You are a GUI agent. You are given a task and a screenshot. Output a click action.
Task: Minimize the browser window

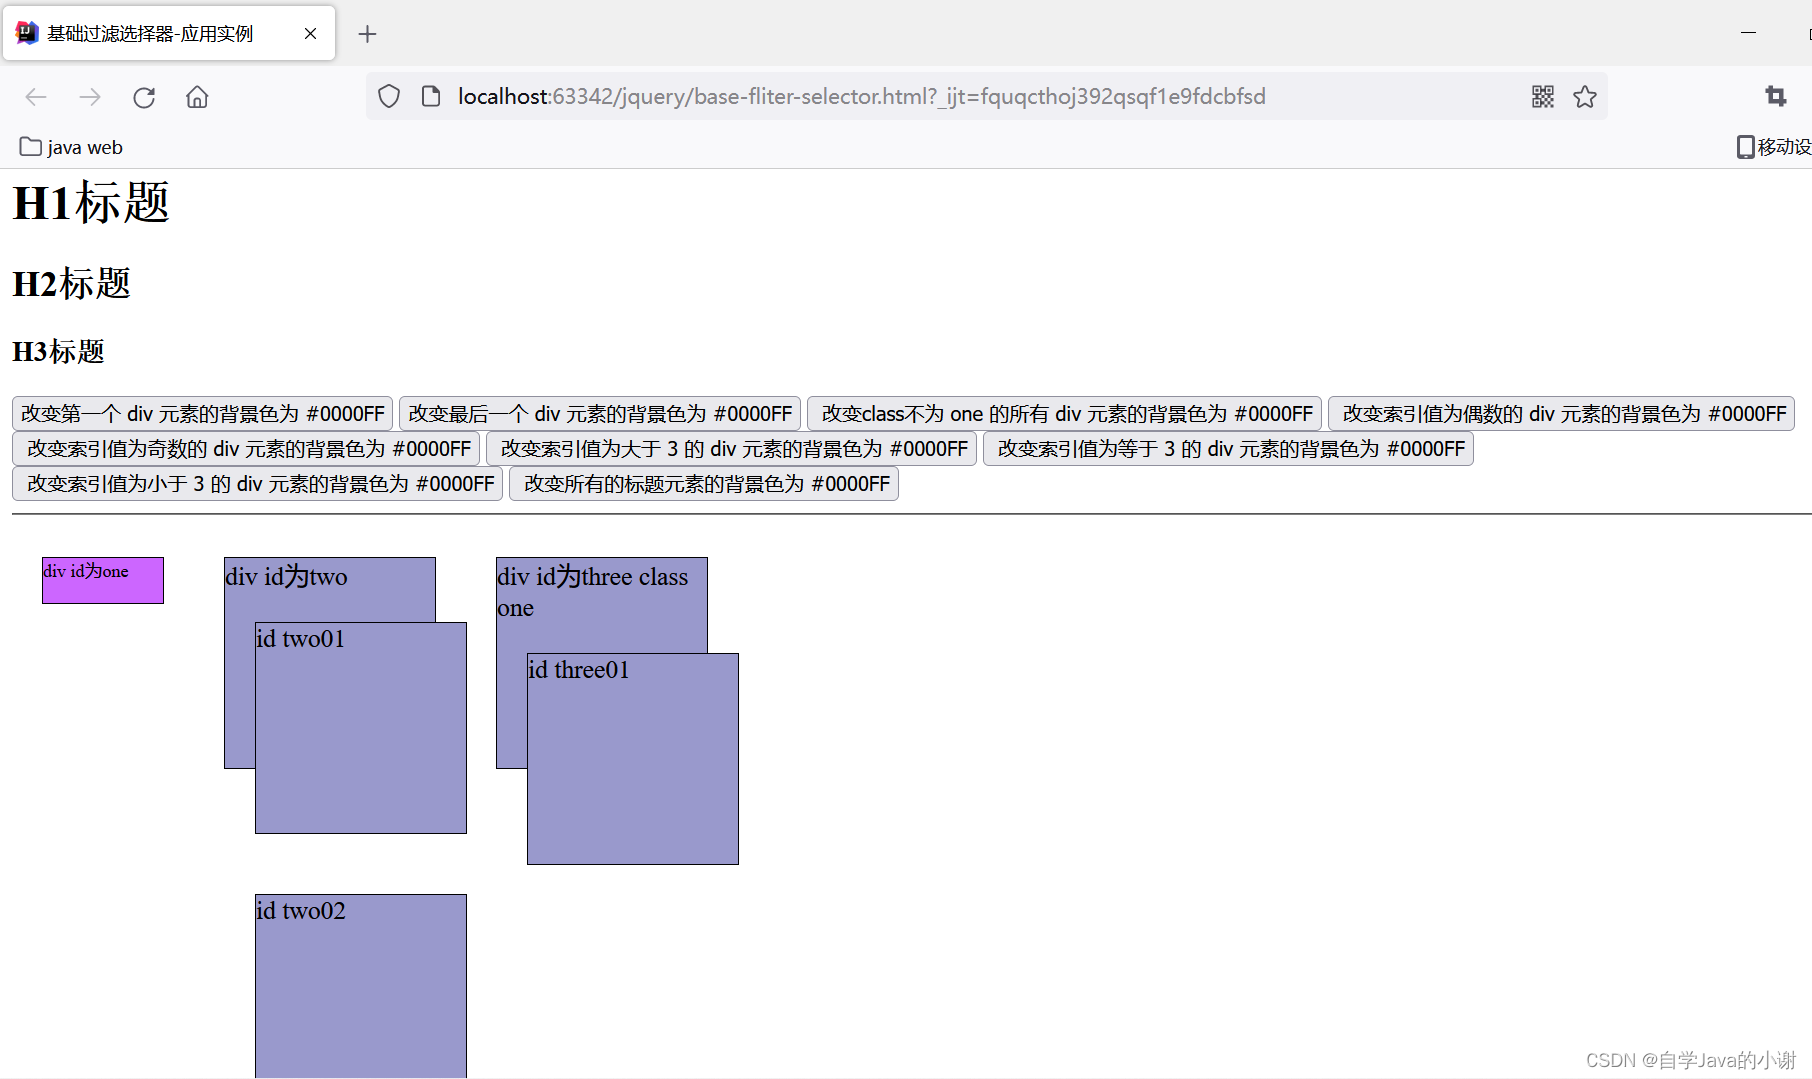pos(1748,33)
